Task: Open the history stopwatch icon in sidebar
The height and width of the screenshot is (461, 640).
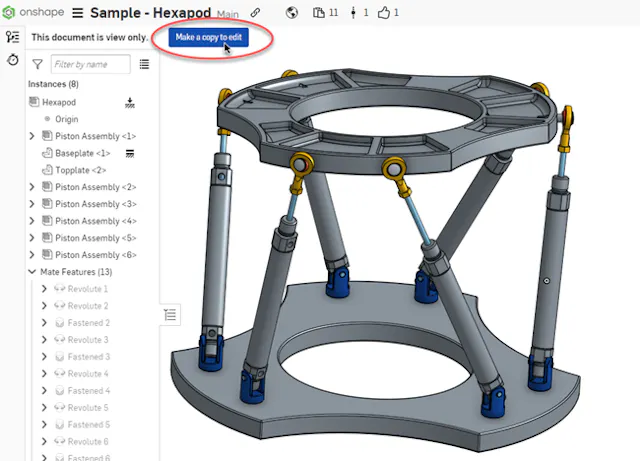Action: point(13,60)
